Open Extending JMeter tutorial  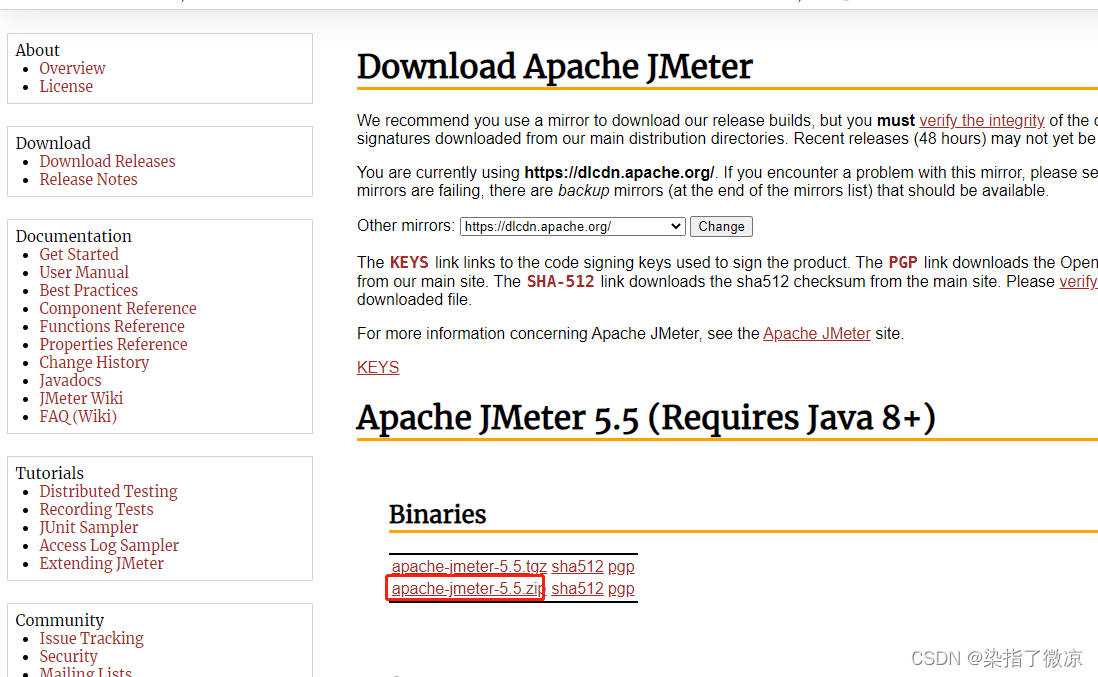(x=102, y=564)
